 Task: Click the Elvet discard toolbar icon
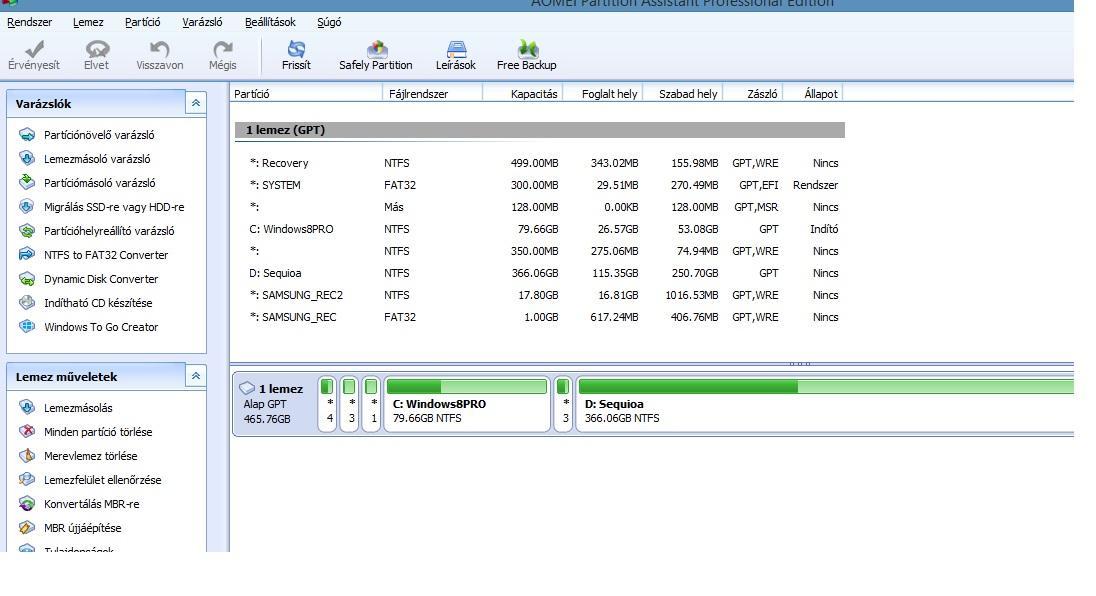tap(96, 50)
